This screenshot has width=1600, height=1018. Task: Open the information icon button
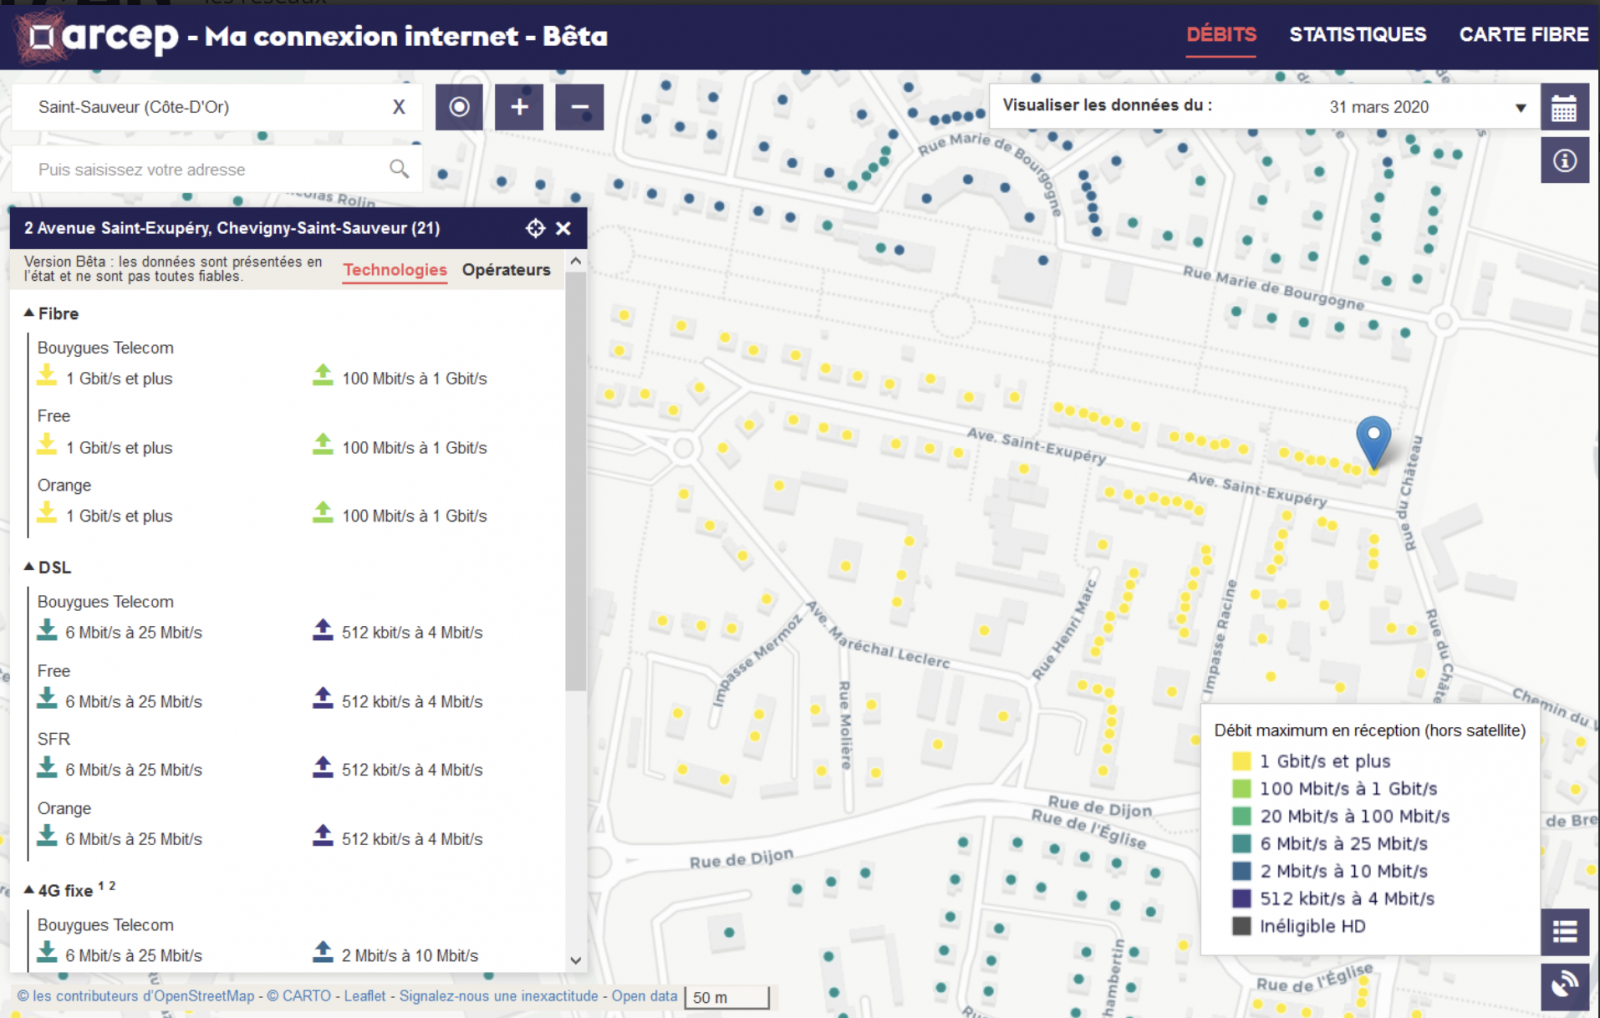point(1564,161)
